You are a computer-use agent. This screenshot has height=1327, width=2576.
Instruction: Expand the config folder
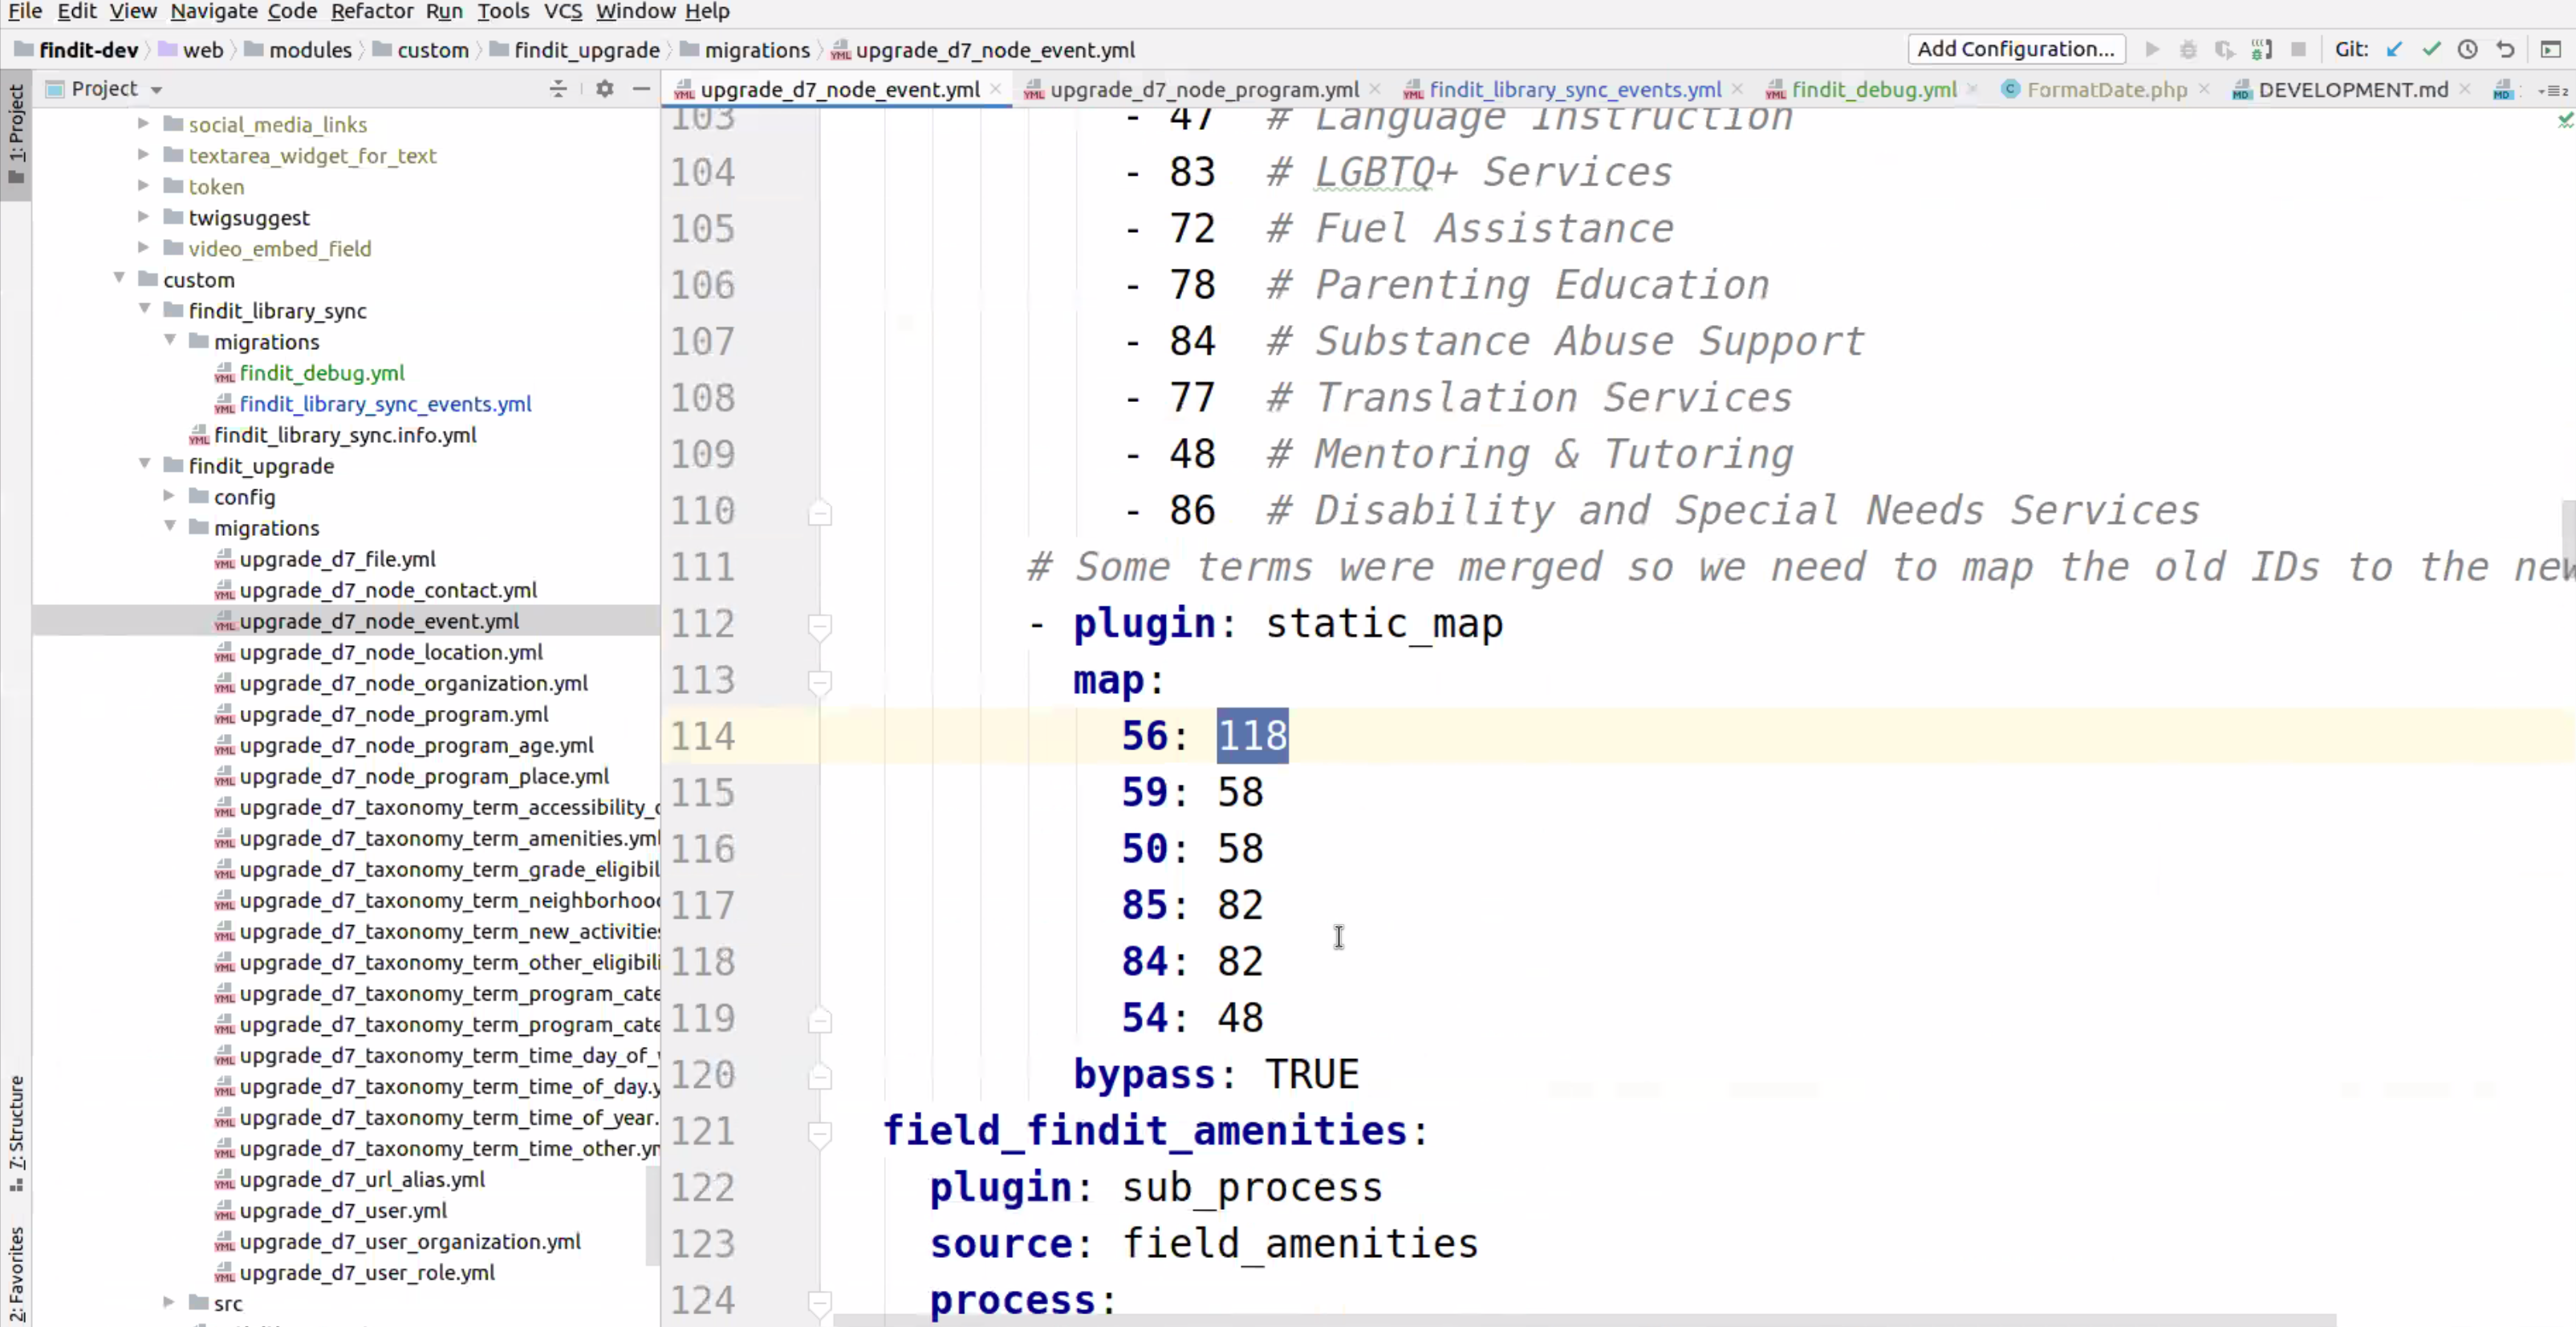pos(169,496)
